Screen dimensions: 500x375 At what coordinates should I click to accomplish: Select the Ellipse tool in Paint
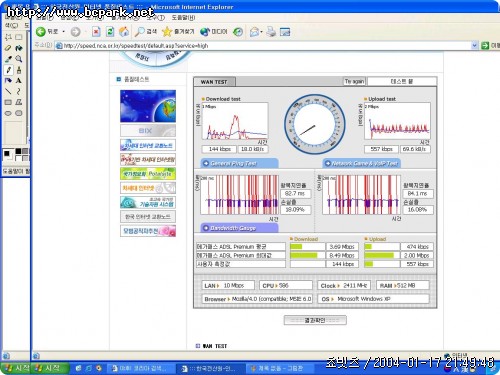coord(8,113)
